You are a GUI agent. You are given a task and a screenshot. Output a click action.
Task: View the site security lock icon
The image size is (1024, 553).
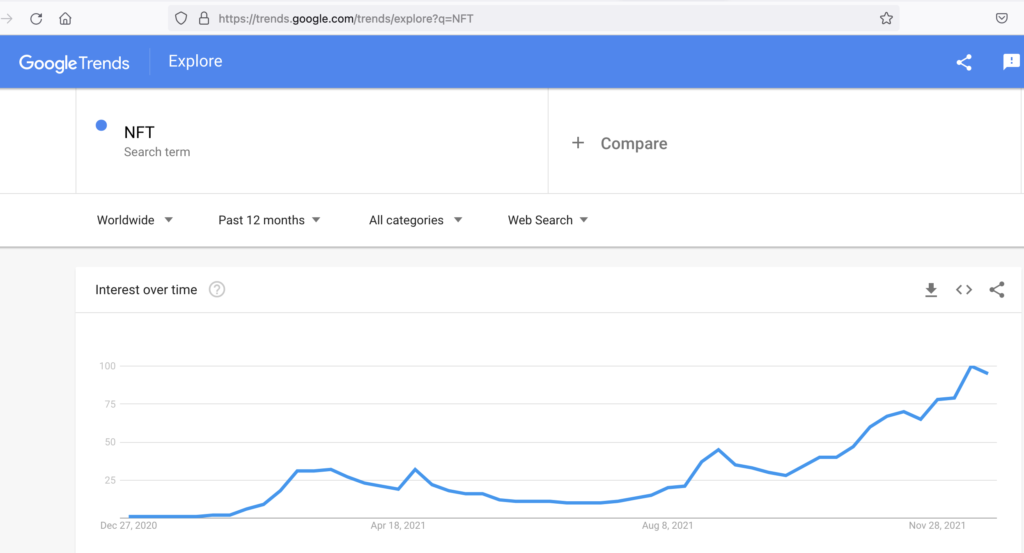click(x=204, y=18)
